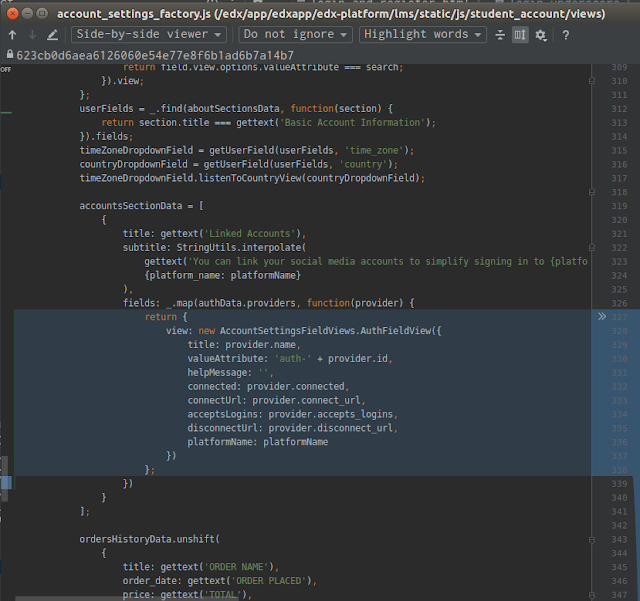Click green change marker near line 312

click(6, 112)
